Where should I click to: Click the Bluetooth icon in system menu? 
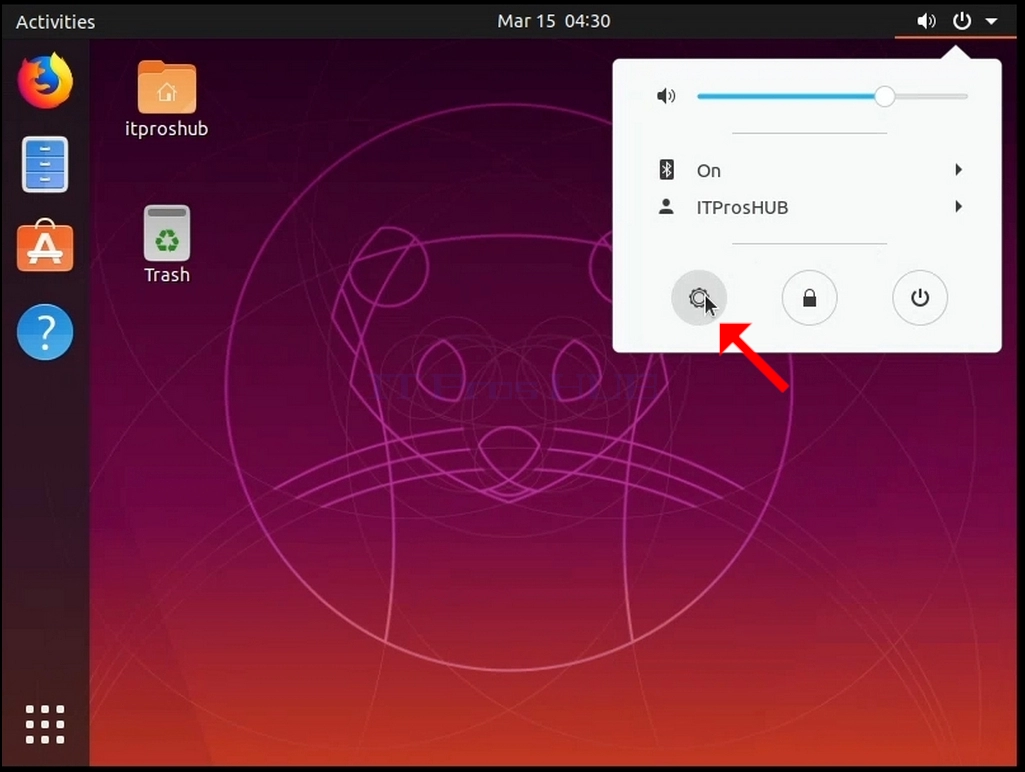pos(666,170)
